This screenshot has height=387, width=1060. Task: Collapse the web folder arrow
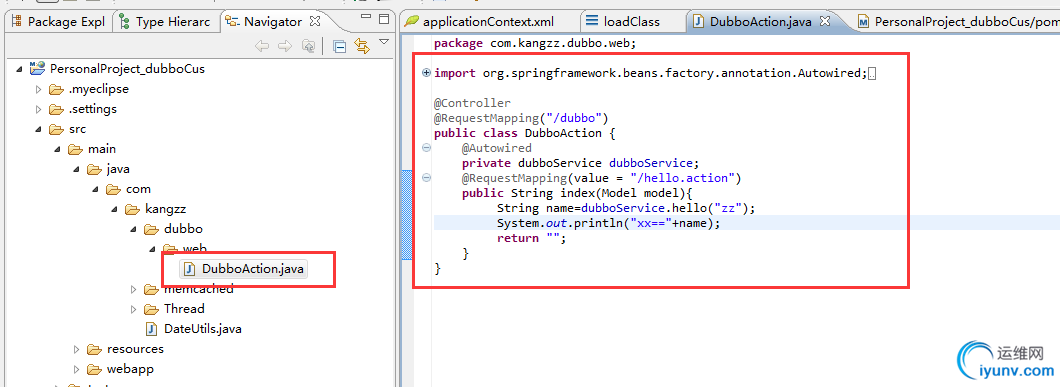tap(152, 249)
